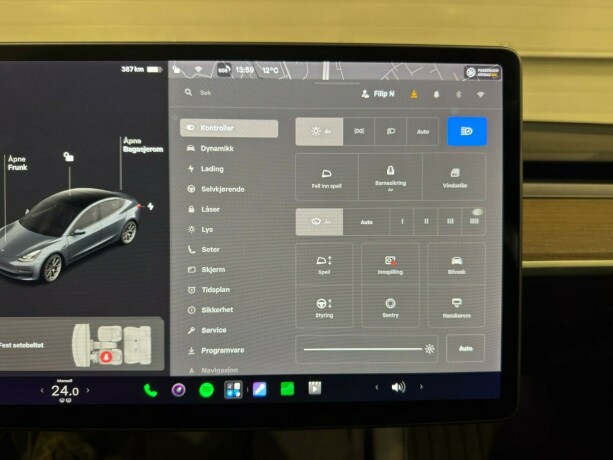Tap the Vinduslås window lock button
Viewport: 613px width, 460px height.
pyautogui.click(x=454, y=177)
